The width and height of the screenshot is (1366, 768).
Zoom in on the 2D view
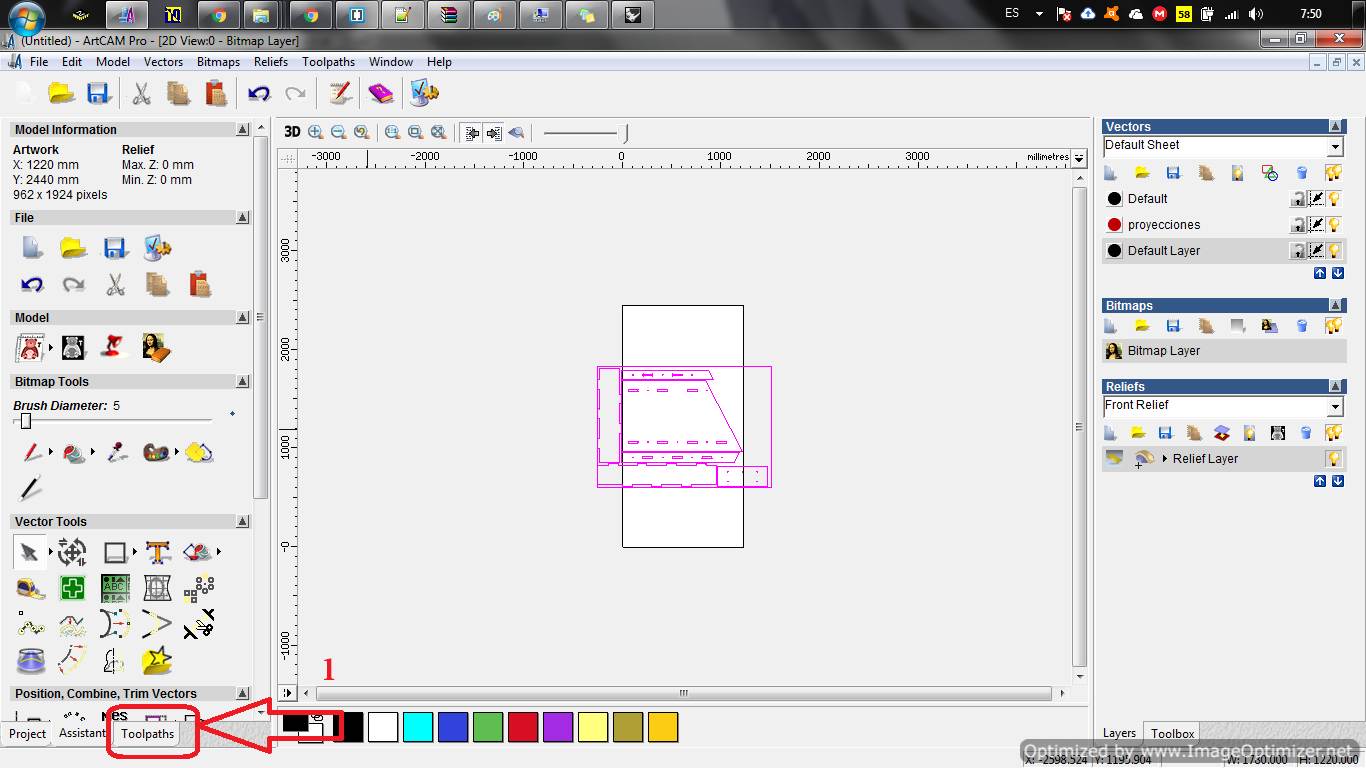[316, 132]
